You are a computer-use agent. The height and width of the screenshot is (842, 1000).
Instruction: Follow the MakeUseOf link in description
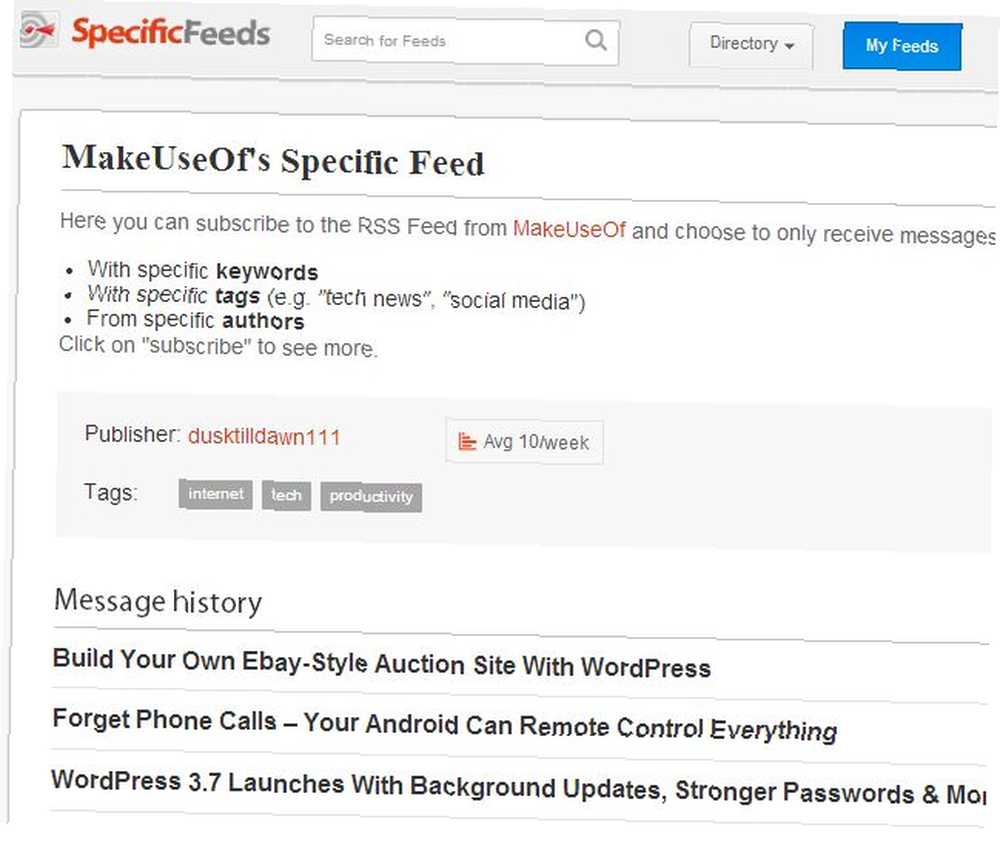point(569,229)
